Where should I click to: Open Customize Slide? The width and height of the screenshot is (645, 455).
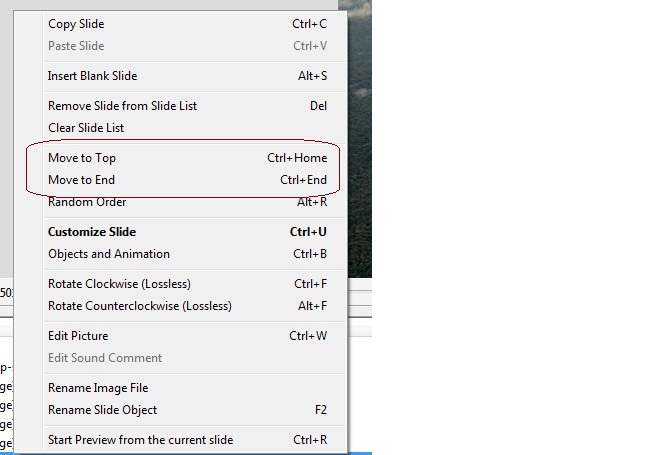[x=180, y=232]
